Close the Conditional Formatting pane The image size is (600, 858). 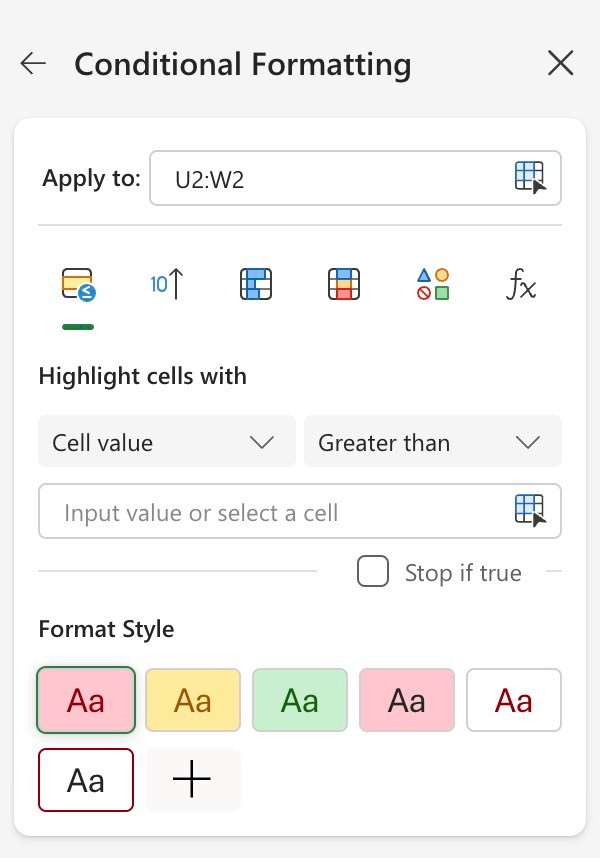[561, 63]
